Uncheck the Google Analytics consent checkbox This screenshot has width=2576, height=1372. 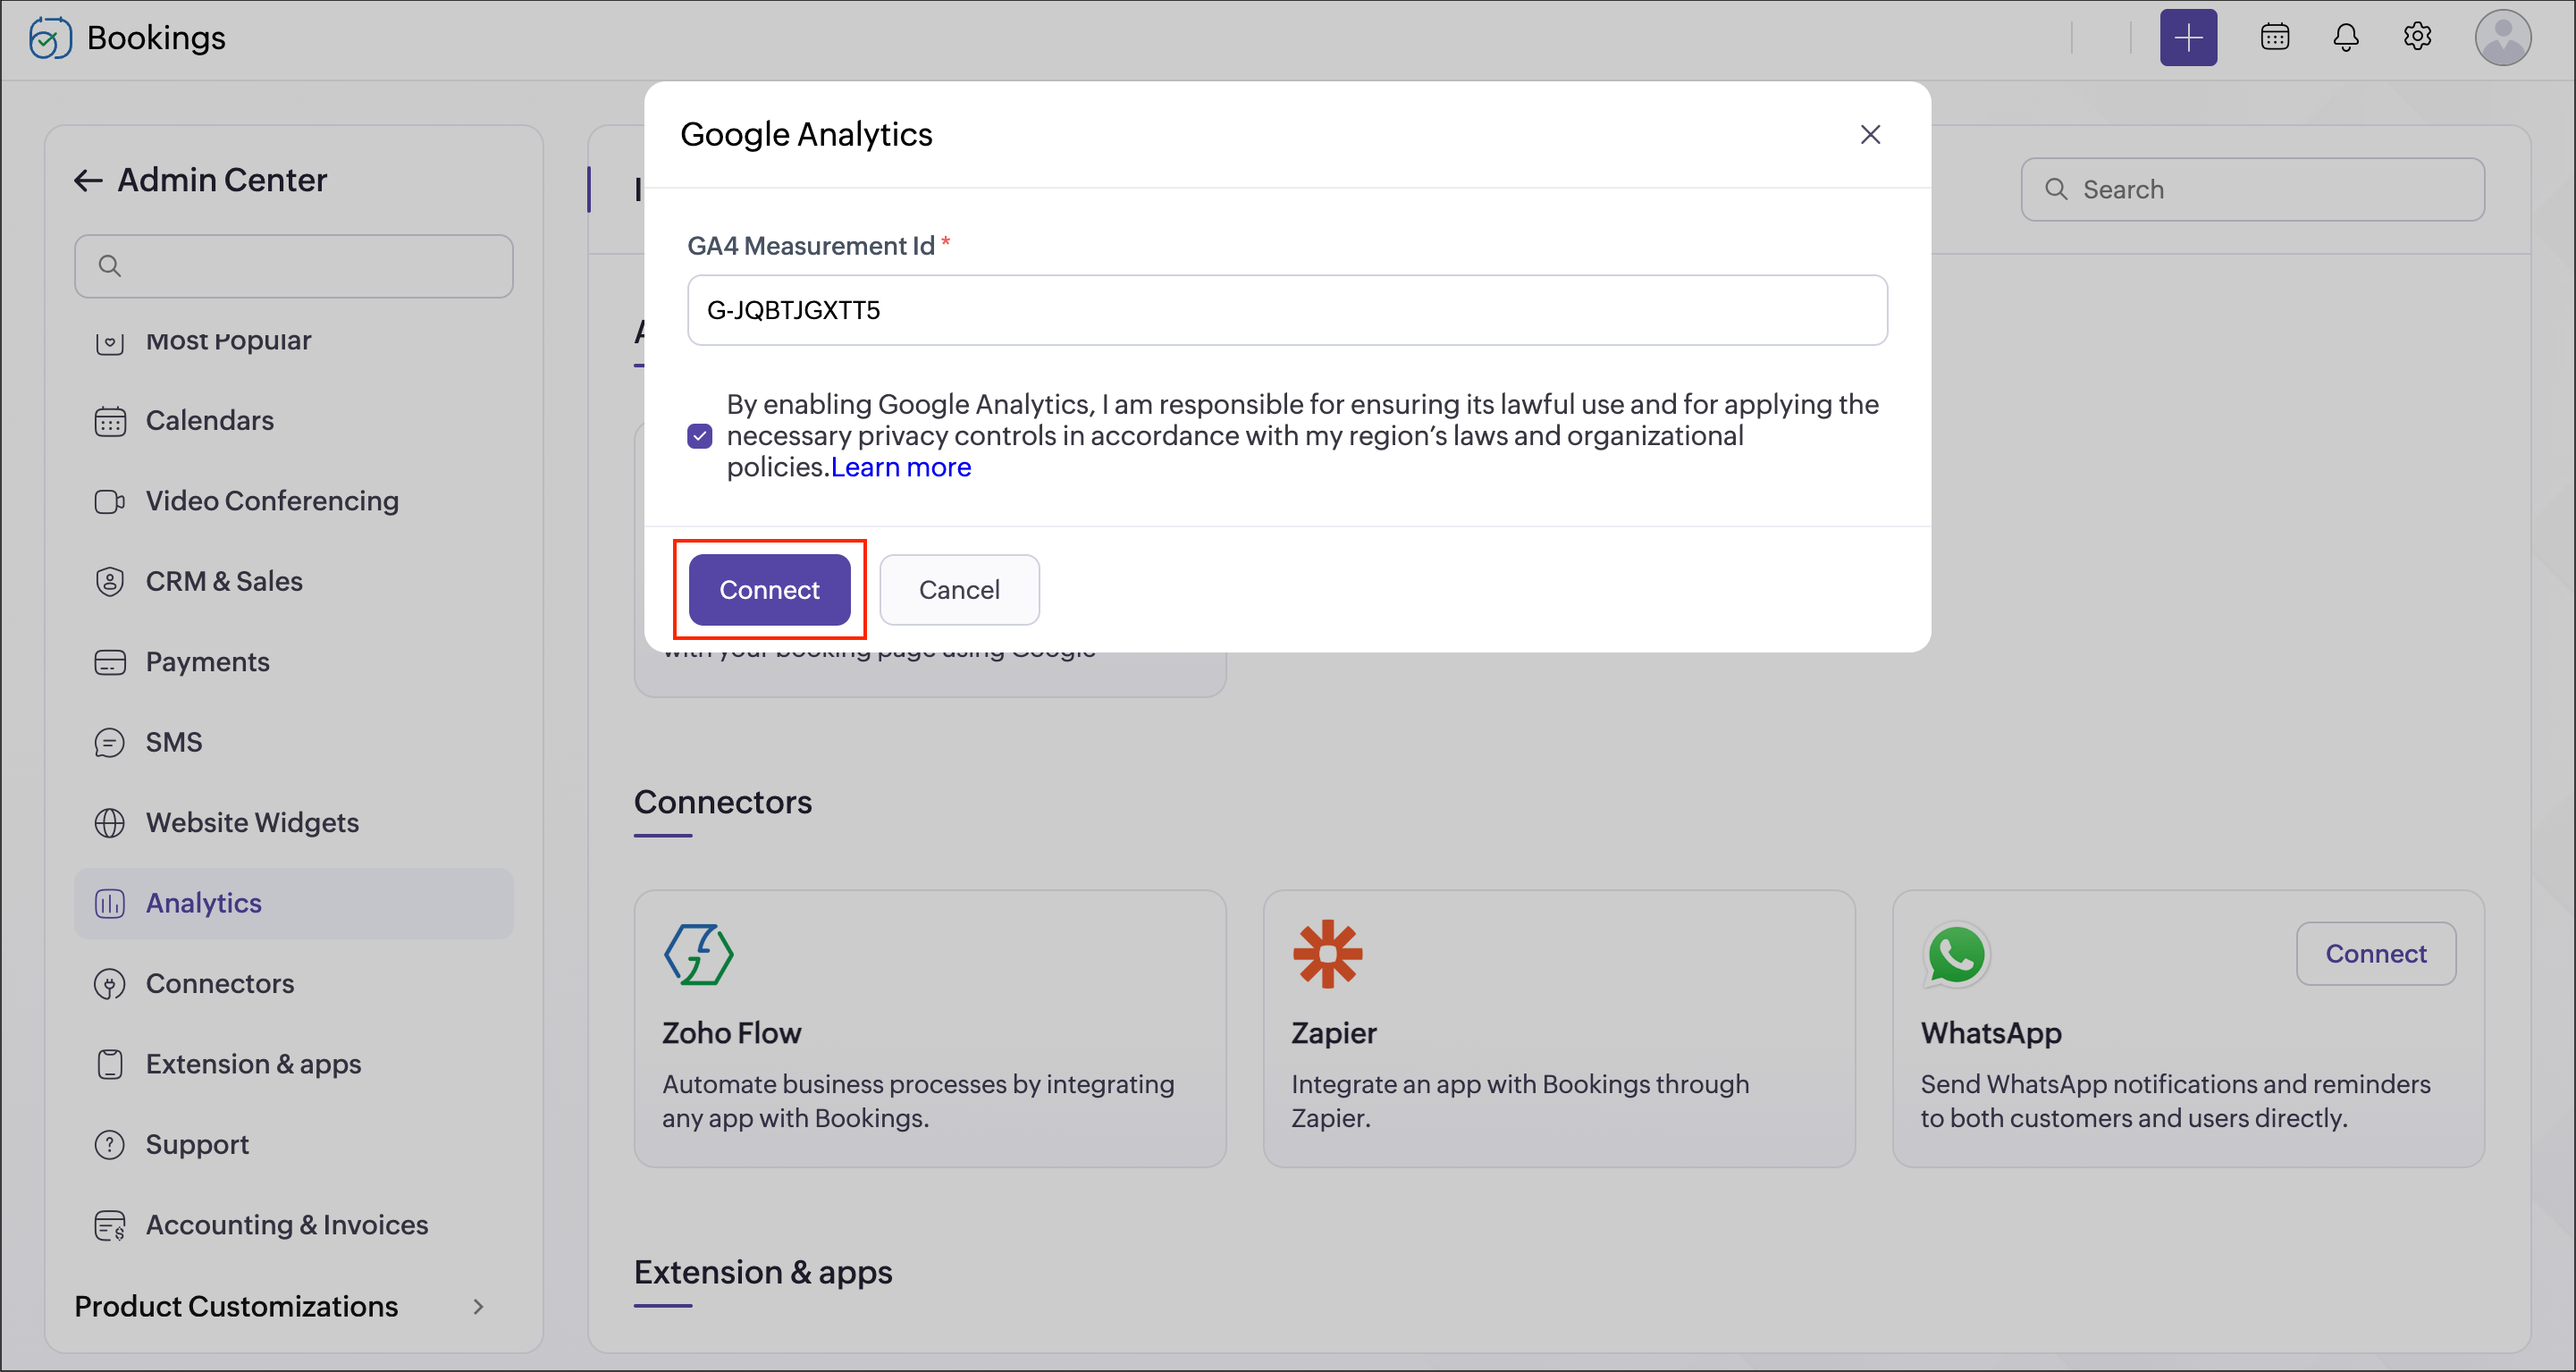700,436
